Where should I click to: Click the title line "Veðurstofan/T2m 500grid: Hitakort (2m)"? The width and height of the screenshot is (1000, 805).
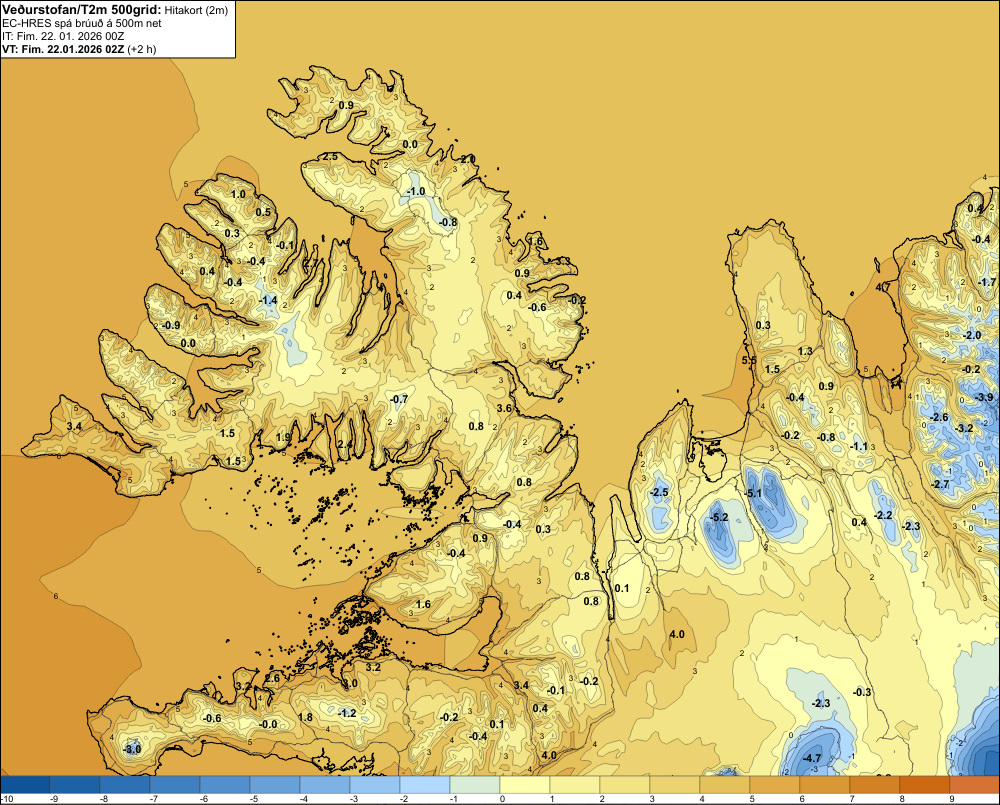pyautogui.click(x=115, y=10)
